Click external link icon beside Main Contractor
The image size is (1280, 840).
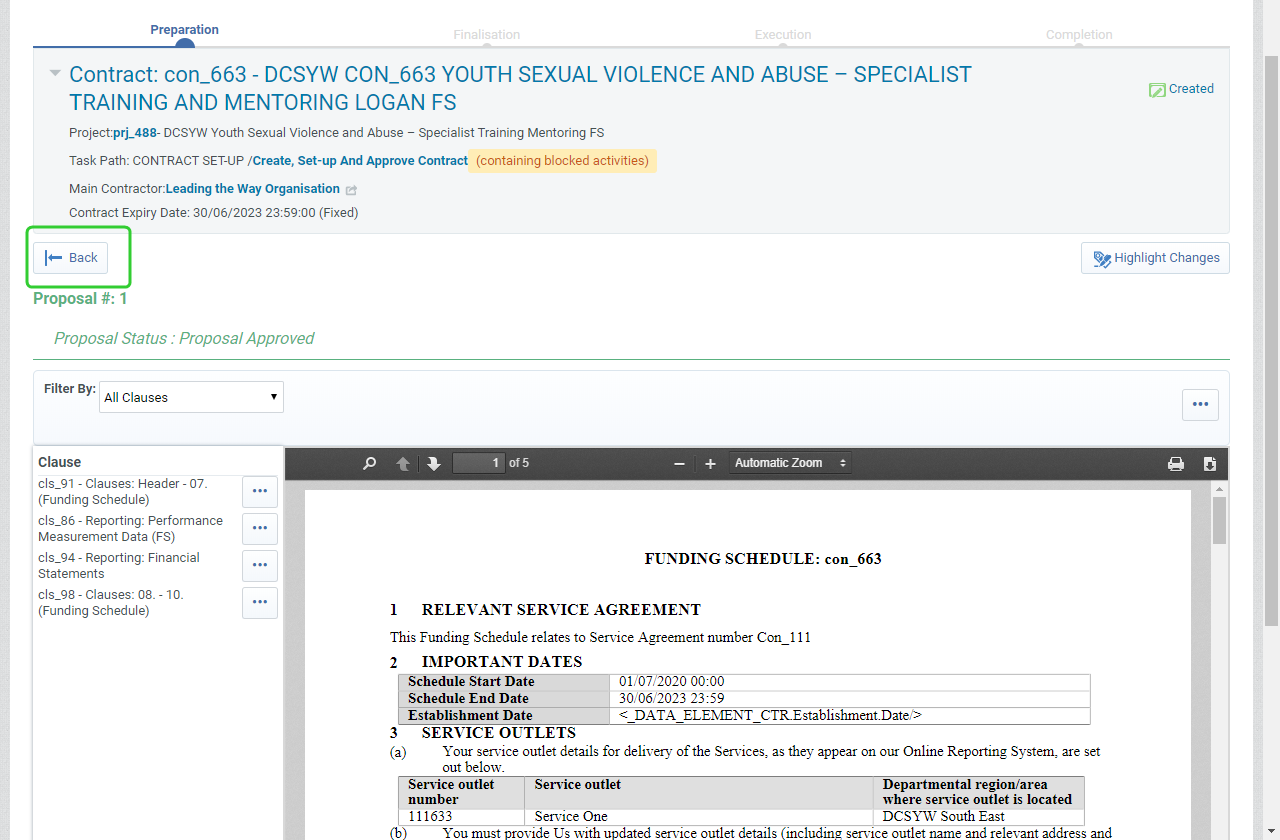[351, 190]
